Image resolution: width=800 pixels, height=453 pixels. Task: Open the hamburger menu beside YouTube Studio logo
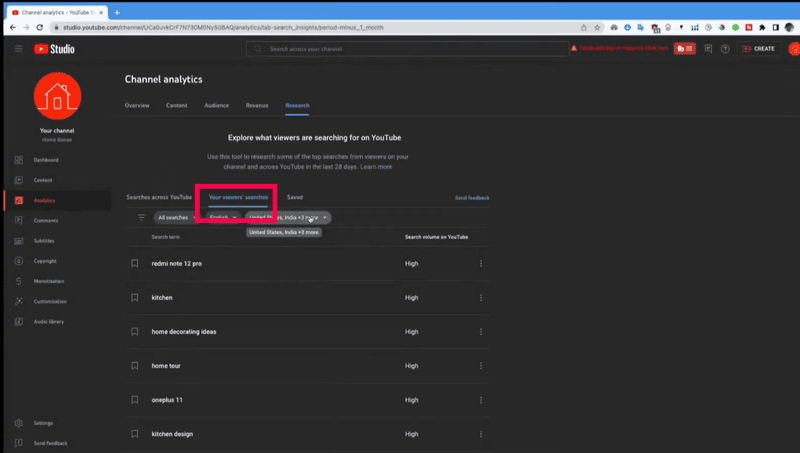click(x=18, y=48)
